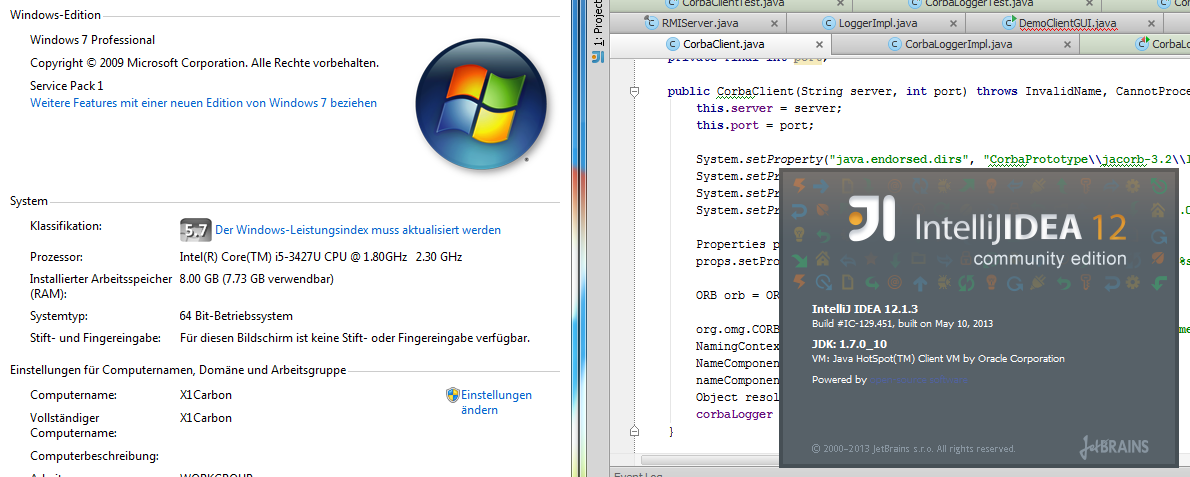The width and height of the screenshot is (1190, 477).
Task: Click the class icon on CorbaClient.java tab
Action: (x=672, y=44)
